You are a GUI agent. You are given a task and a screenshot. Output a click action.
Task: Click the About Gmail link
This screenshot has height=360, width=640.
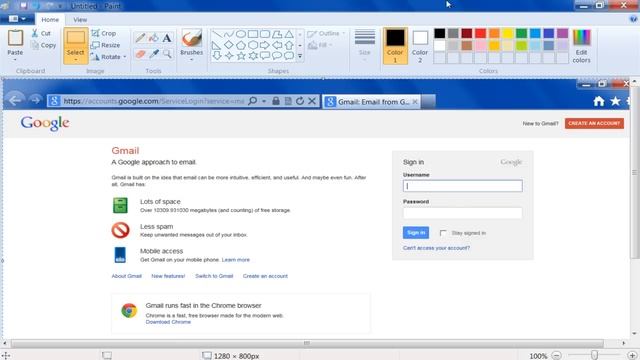click(x=127, y=276)
